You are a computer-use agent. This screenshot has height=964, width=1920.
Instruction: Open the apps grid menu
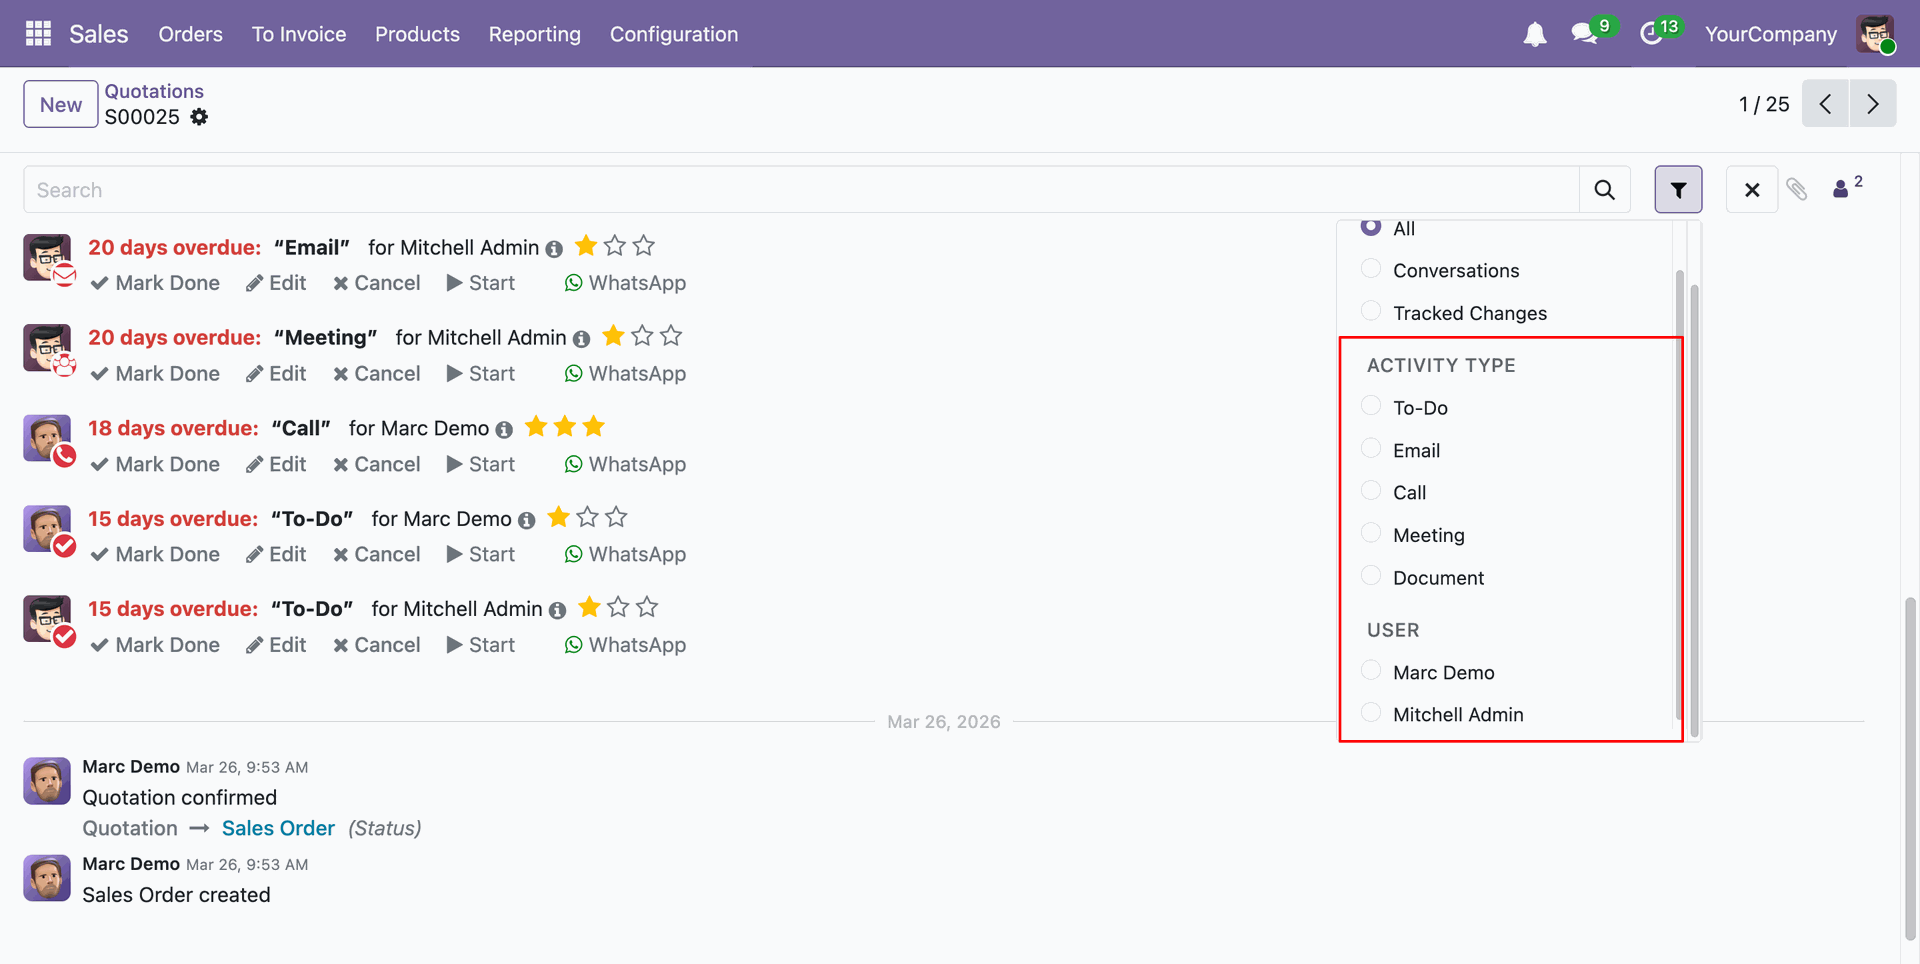[38, 34]
